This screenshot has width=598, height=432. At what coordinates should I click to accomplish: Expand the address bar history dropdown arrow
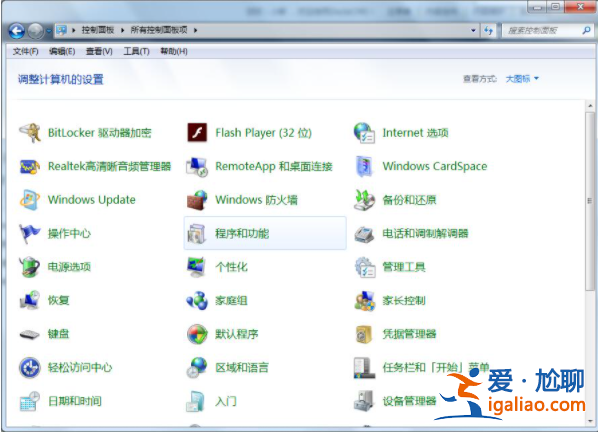coord(473,30)
